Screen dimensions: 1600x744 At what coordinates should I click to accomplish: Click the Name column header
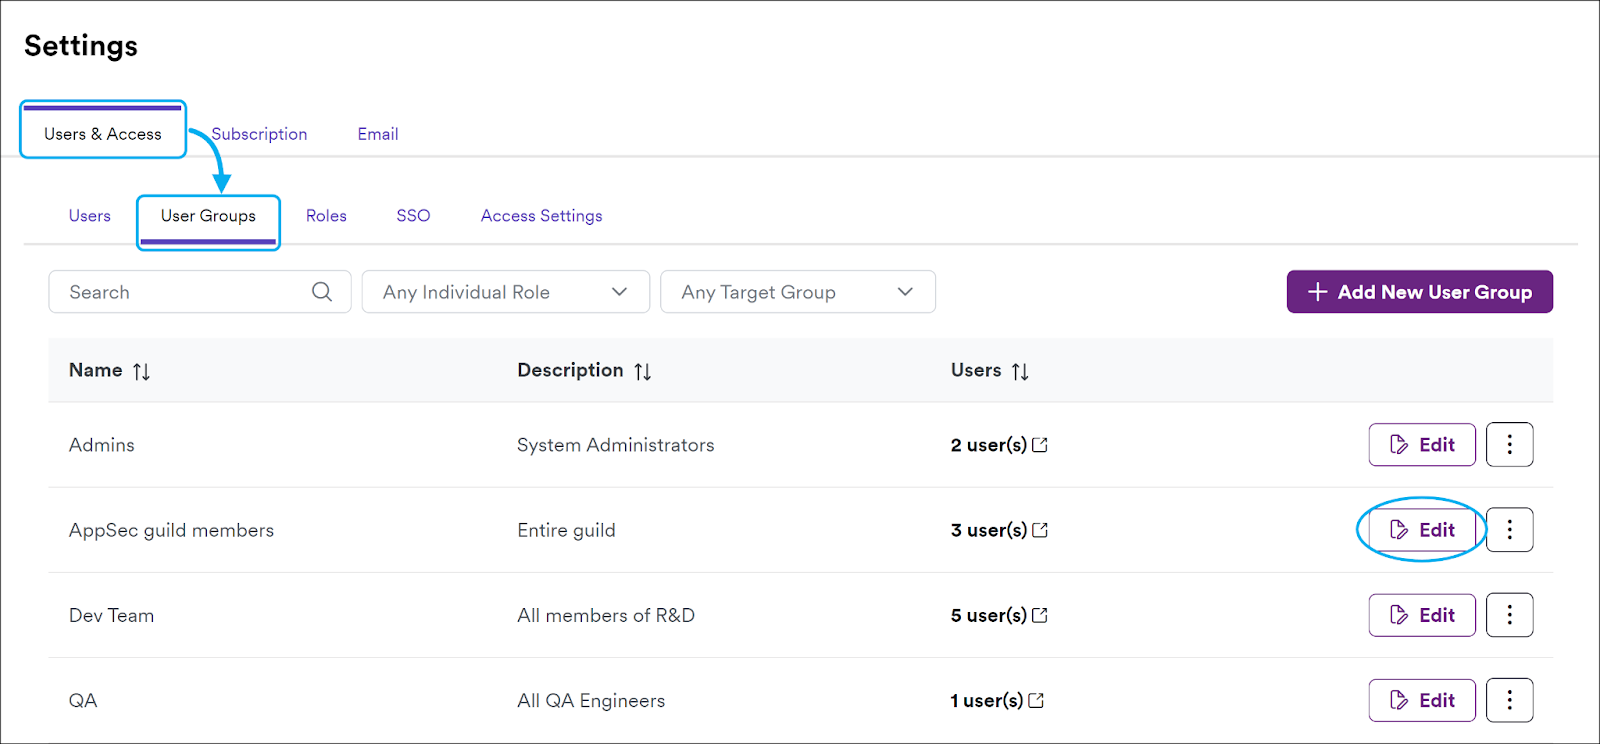point(95,370)
